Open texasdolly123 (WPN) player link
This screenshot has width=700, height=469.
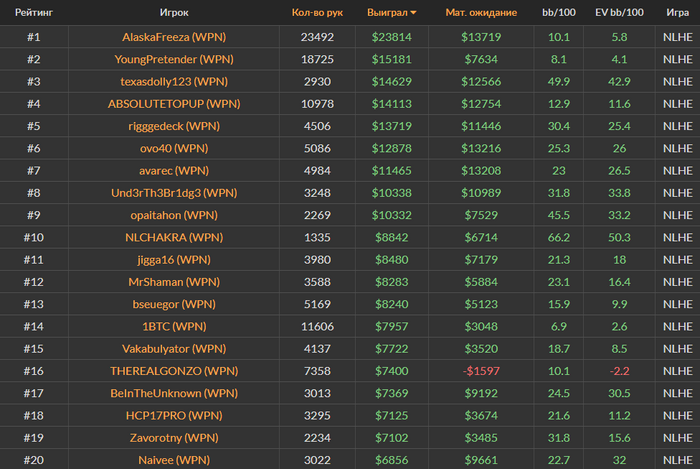tap(174, 82)
